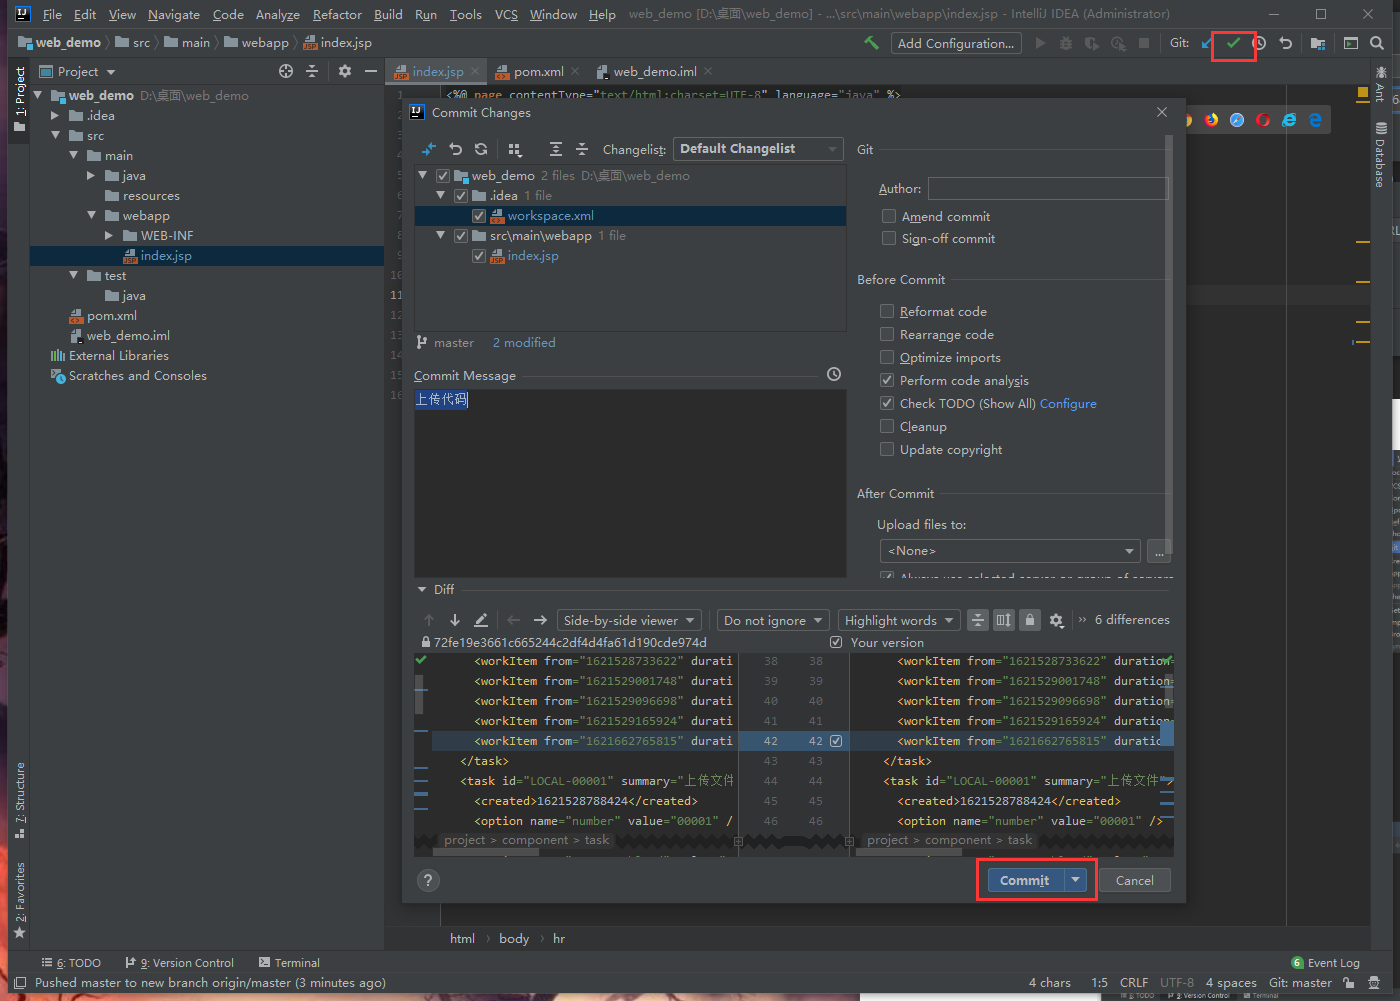The width and height of the screenshot is (1400, 1001).
Task: Enable Amend commit checkbox
Action: [889, 216]
